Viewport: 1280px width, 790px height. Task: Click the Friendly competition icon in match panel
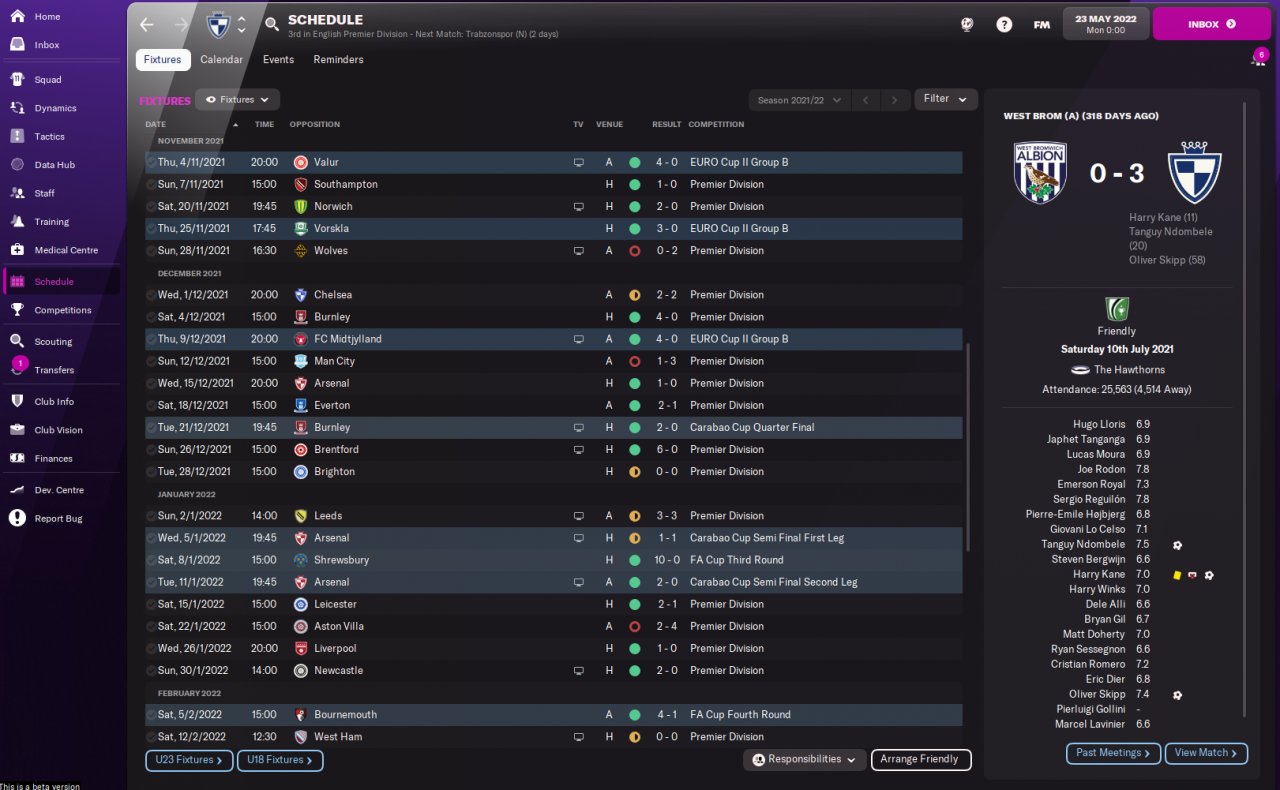click(1116, 309)
